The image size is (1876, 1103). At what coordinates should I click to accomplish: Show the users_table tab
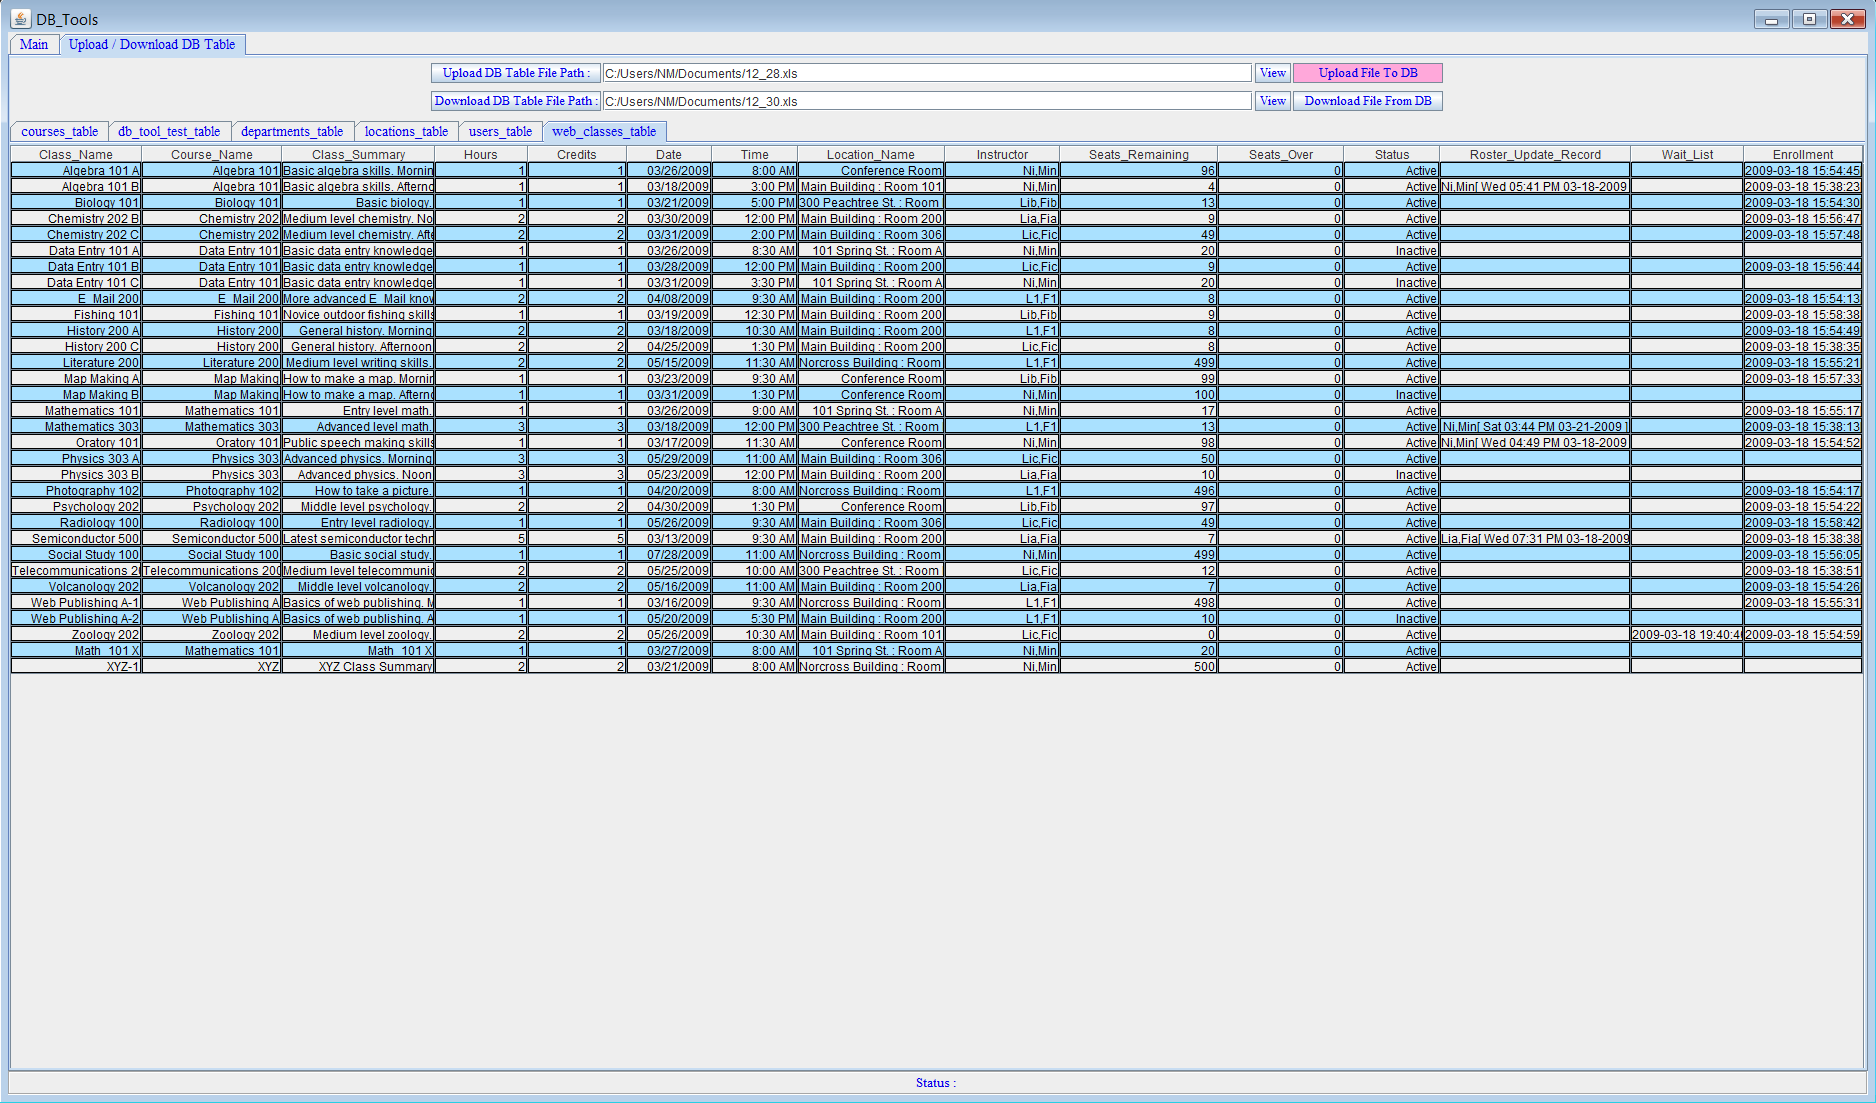(500, 131)
